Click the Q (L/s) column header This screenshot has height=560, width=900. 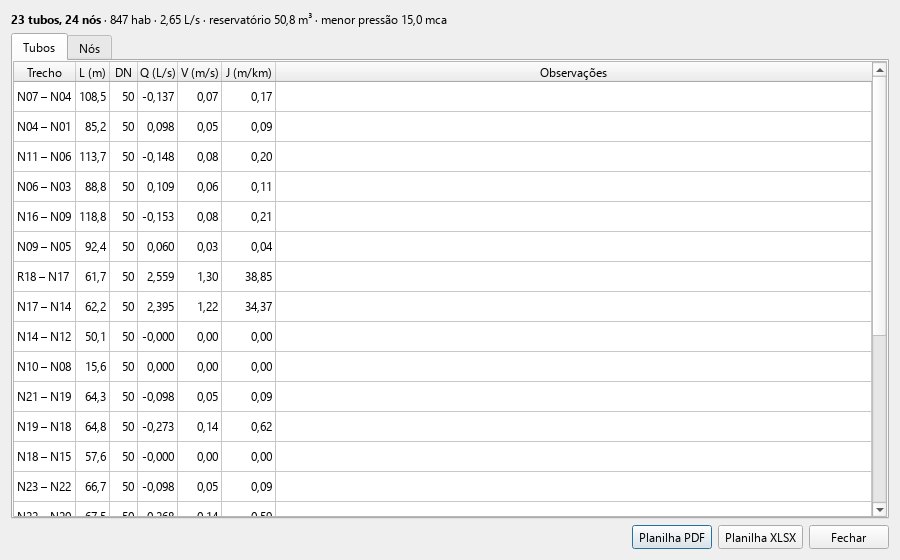tap(157, 72)
